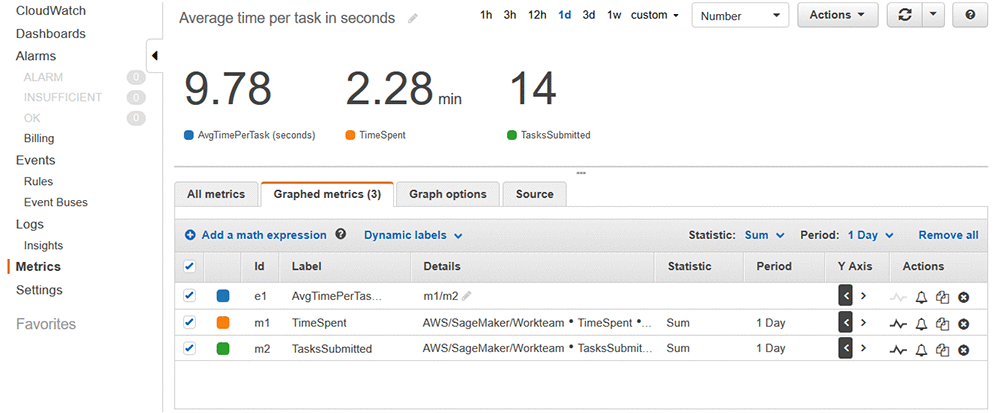This screenshot has width=1000, height=413.
Task: Open the custom time range dropdown
Action: pyautogui.click(x=654, y=15)
